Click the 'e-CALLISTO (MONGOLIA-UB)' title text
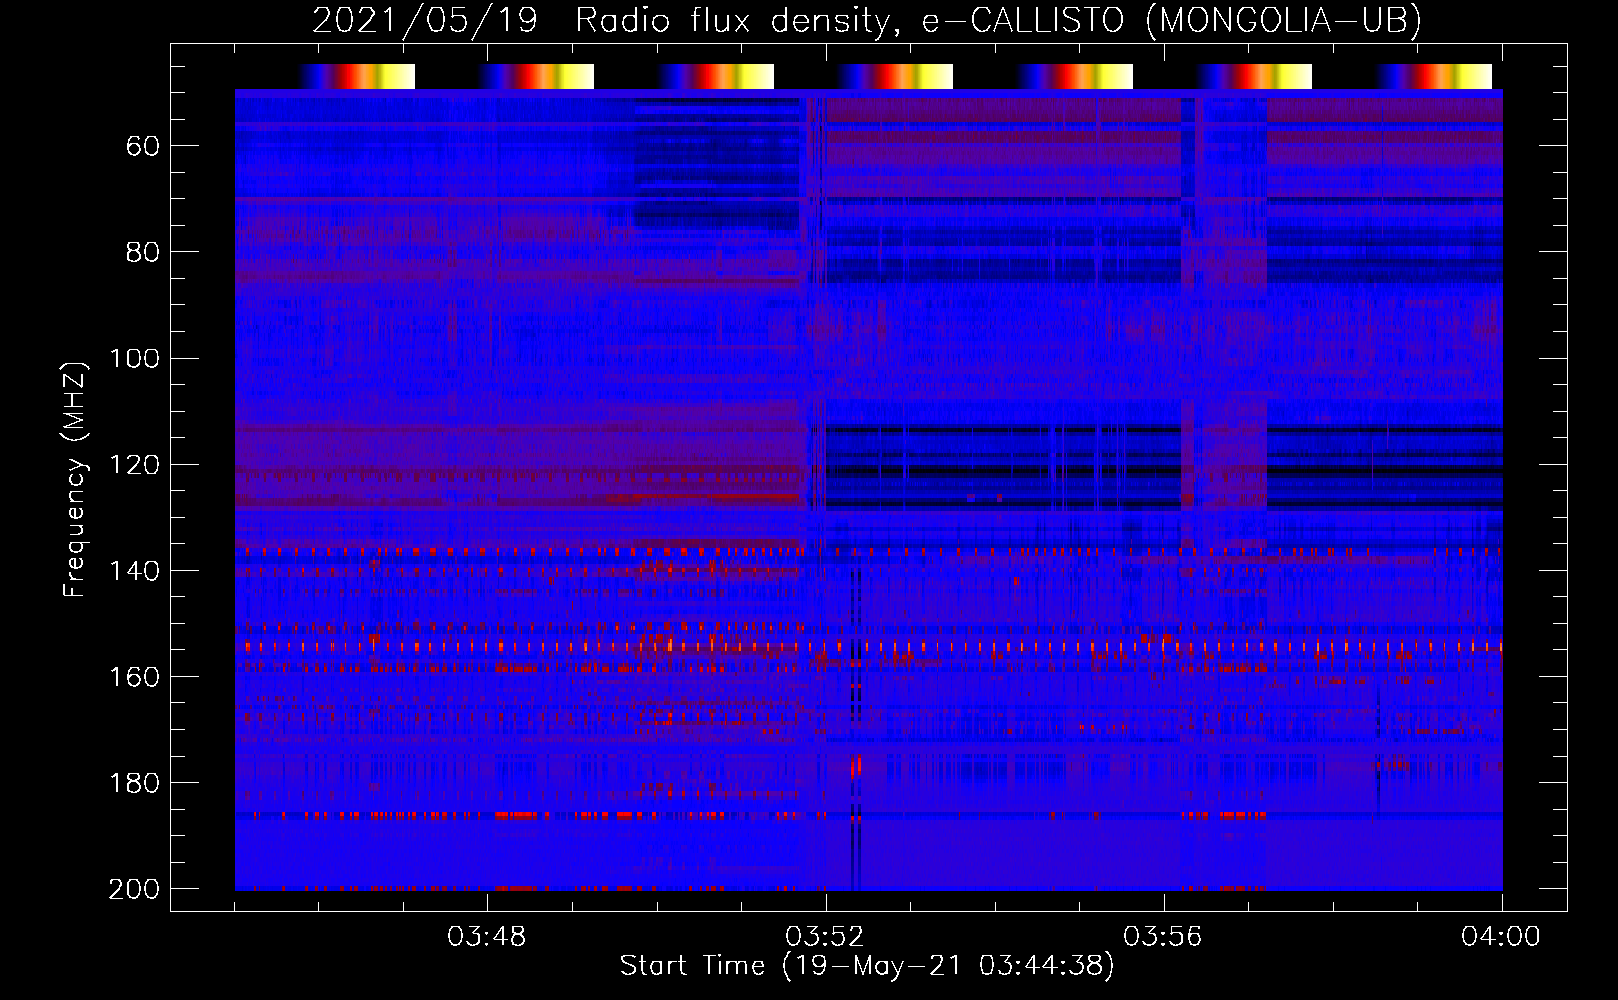The width and height of the screenshot is (1618, 1000). 1171,21
